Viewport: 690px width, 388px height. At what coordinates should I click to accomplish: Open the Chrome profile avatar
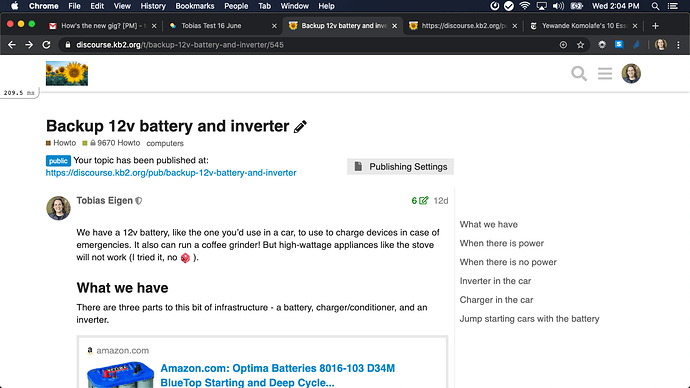(661, 44)
